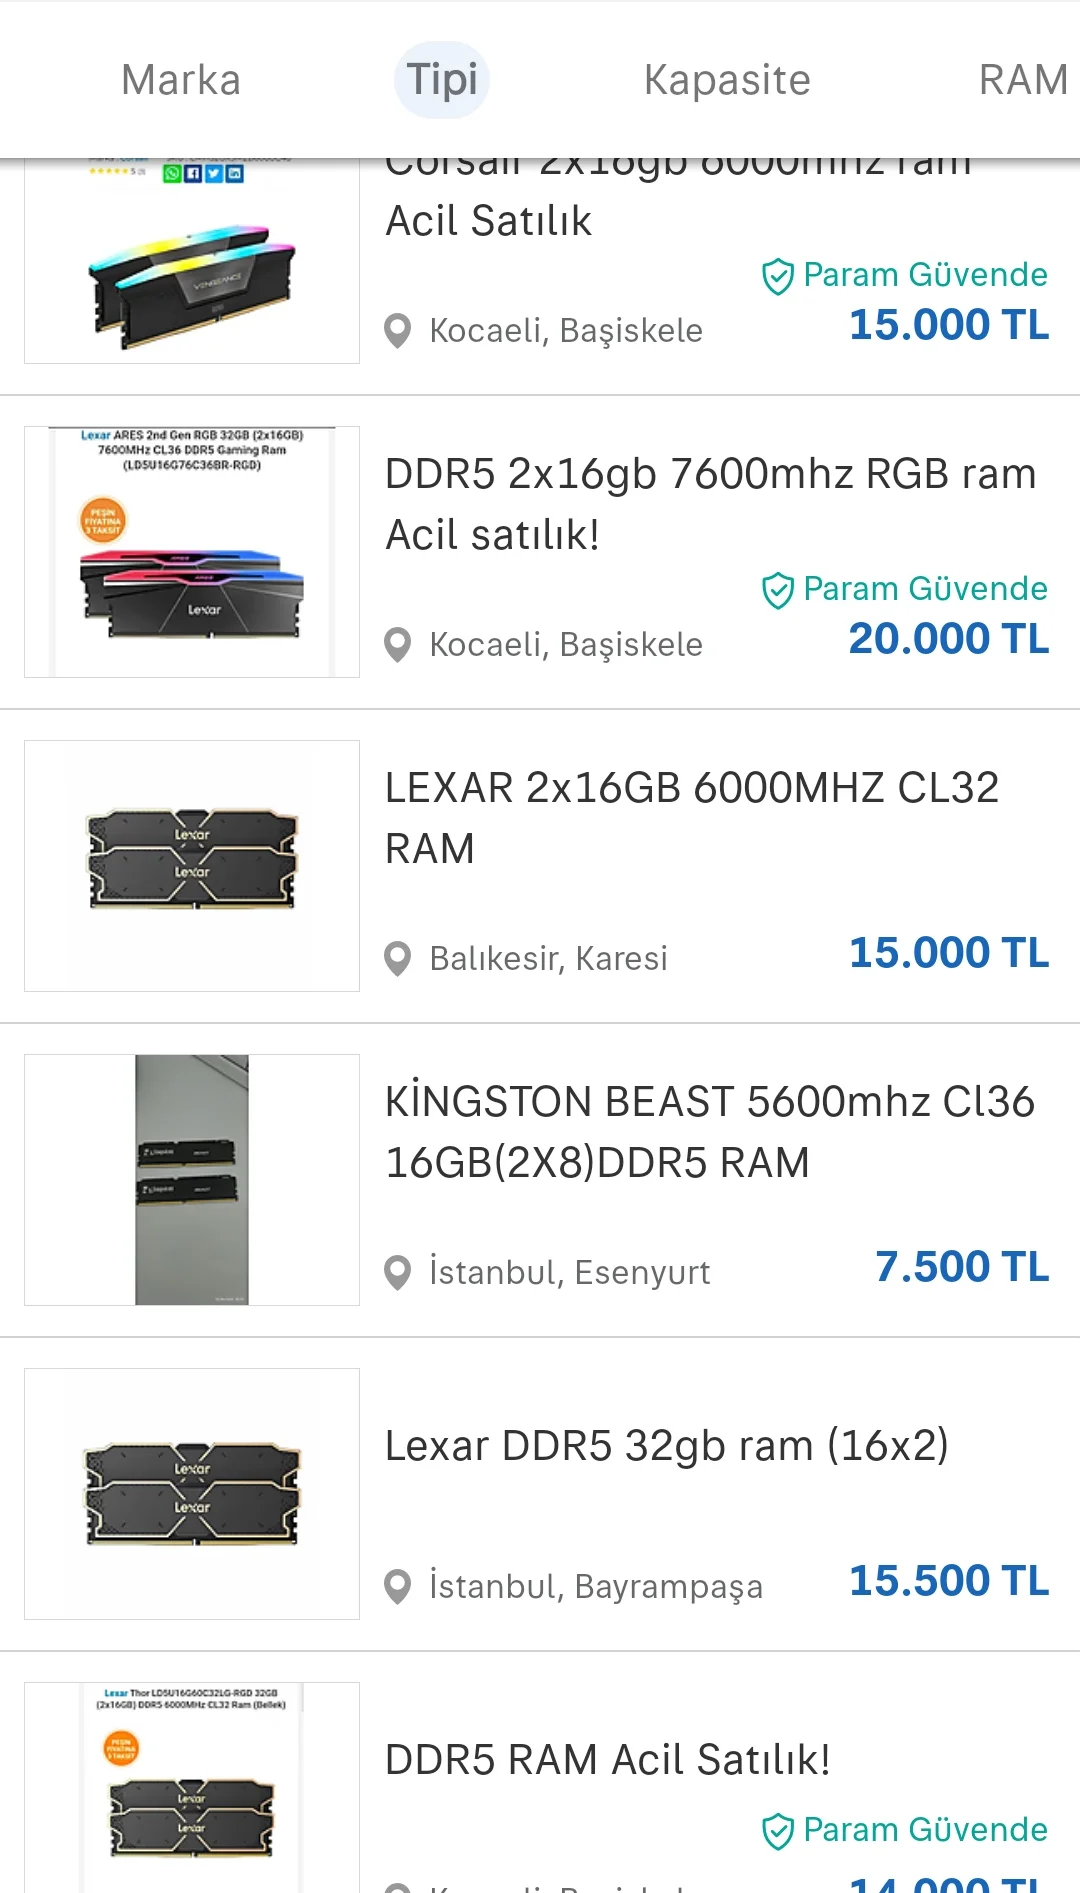The image size is (1080, 1893).
Task: Open Lexar ARES RGB 7600MHz product thumbnail
Action: [192, 552]
